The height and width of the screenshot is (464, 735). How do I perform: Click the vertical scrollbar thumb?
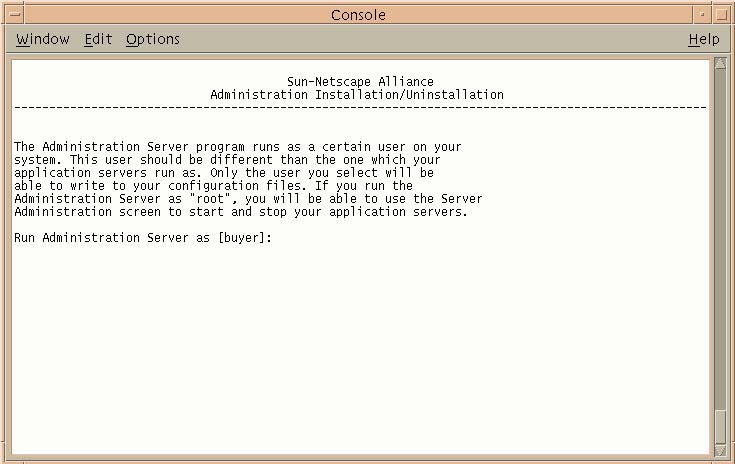click(x=720, y=427)
